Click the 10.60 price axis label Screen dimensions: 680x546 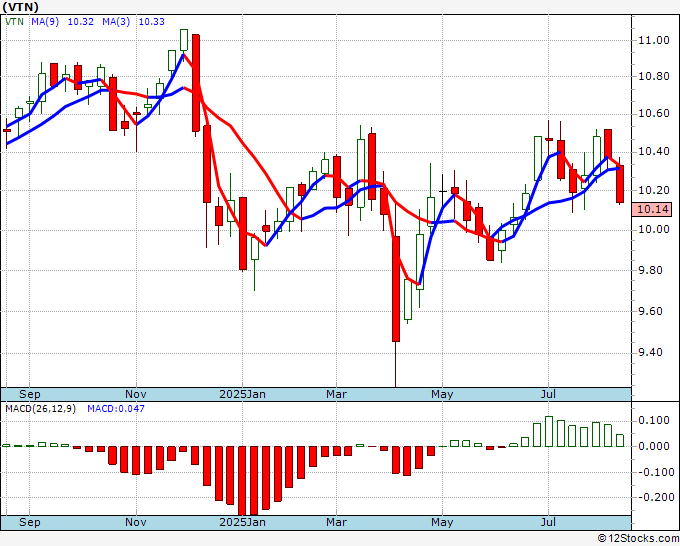(654, 114)
